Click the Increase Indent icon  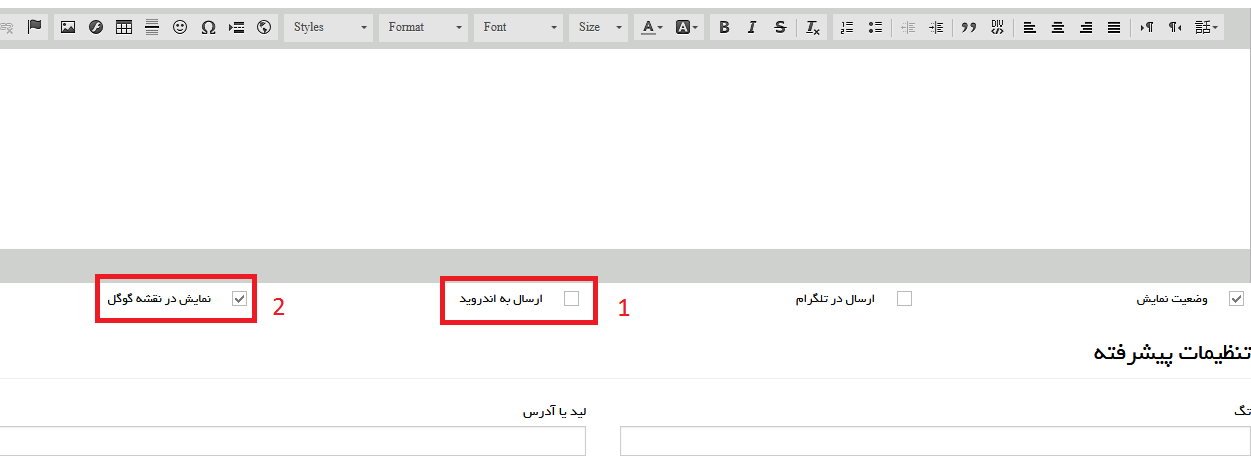pos(936,27)
